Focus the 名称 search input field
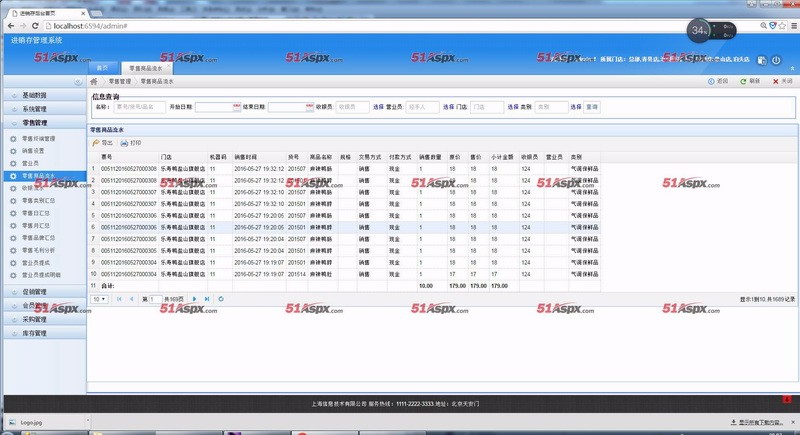Viewport: 800px width, 435px height. 140,107
